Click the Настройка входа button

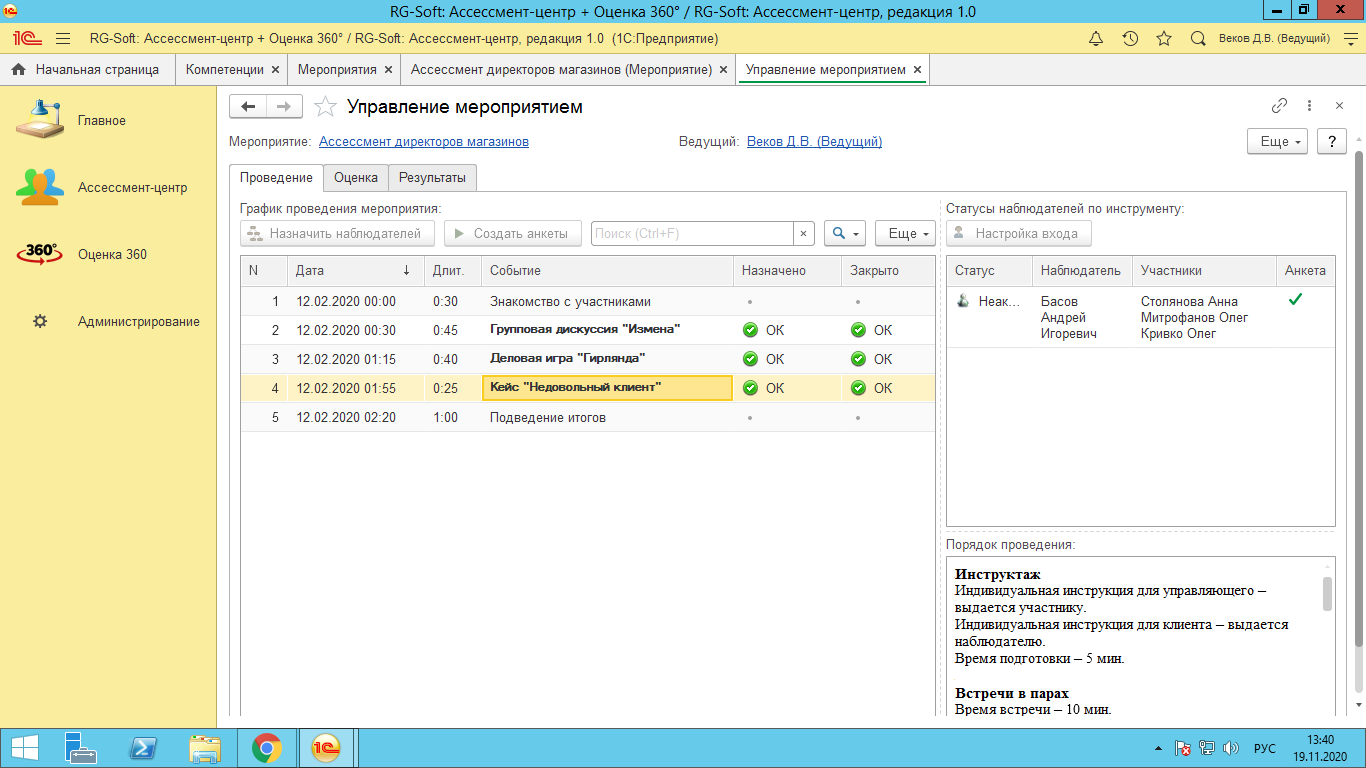1018,234
